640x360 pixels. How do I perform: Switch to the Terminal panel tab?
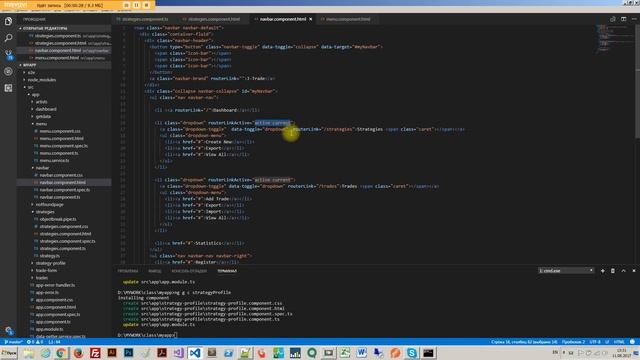(x=227, y=271)
